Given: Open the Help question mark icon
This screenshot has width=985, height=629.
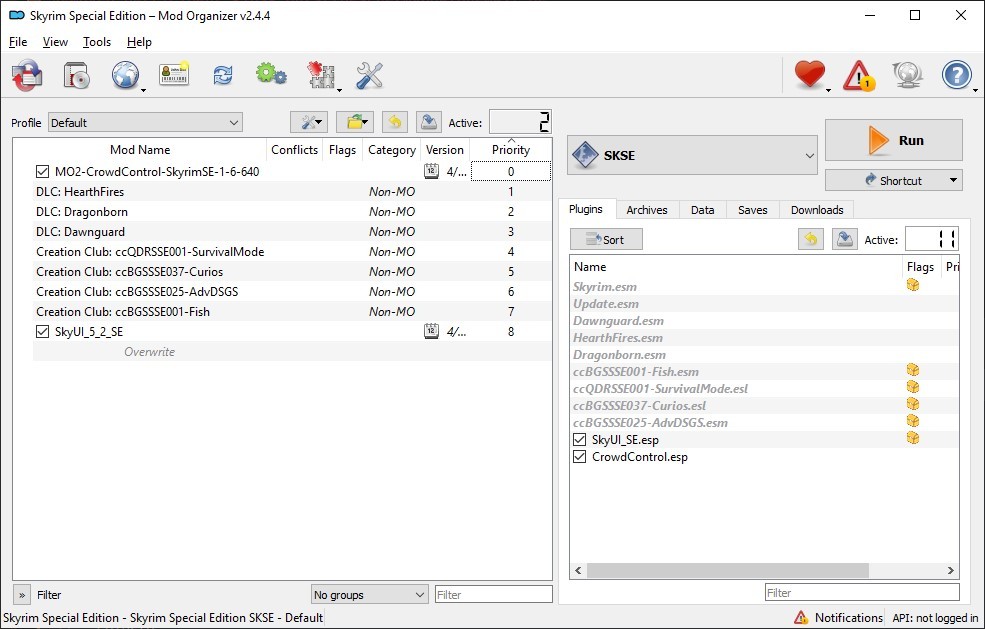Looking at the screenshot, I should 956,75.
